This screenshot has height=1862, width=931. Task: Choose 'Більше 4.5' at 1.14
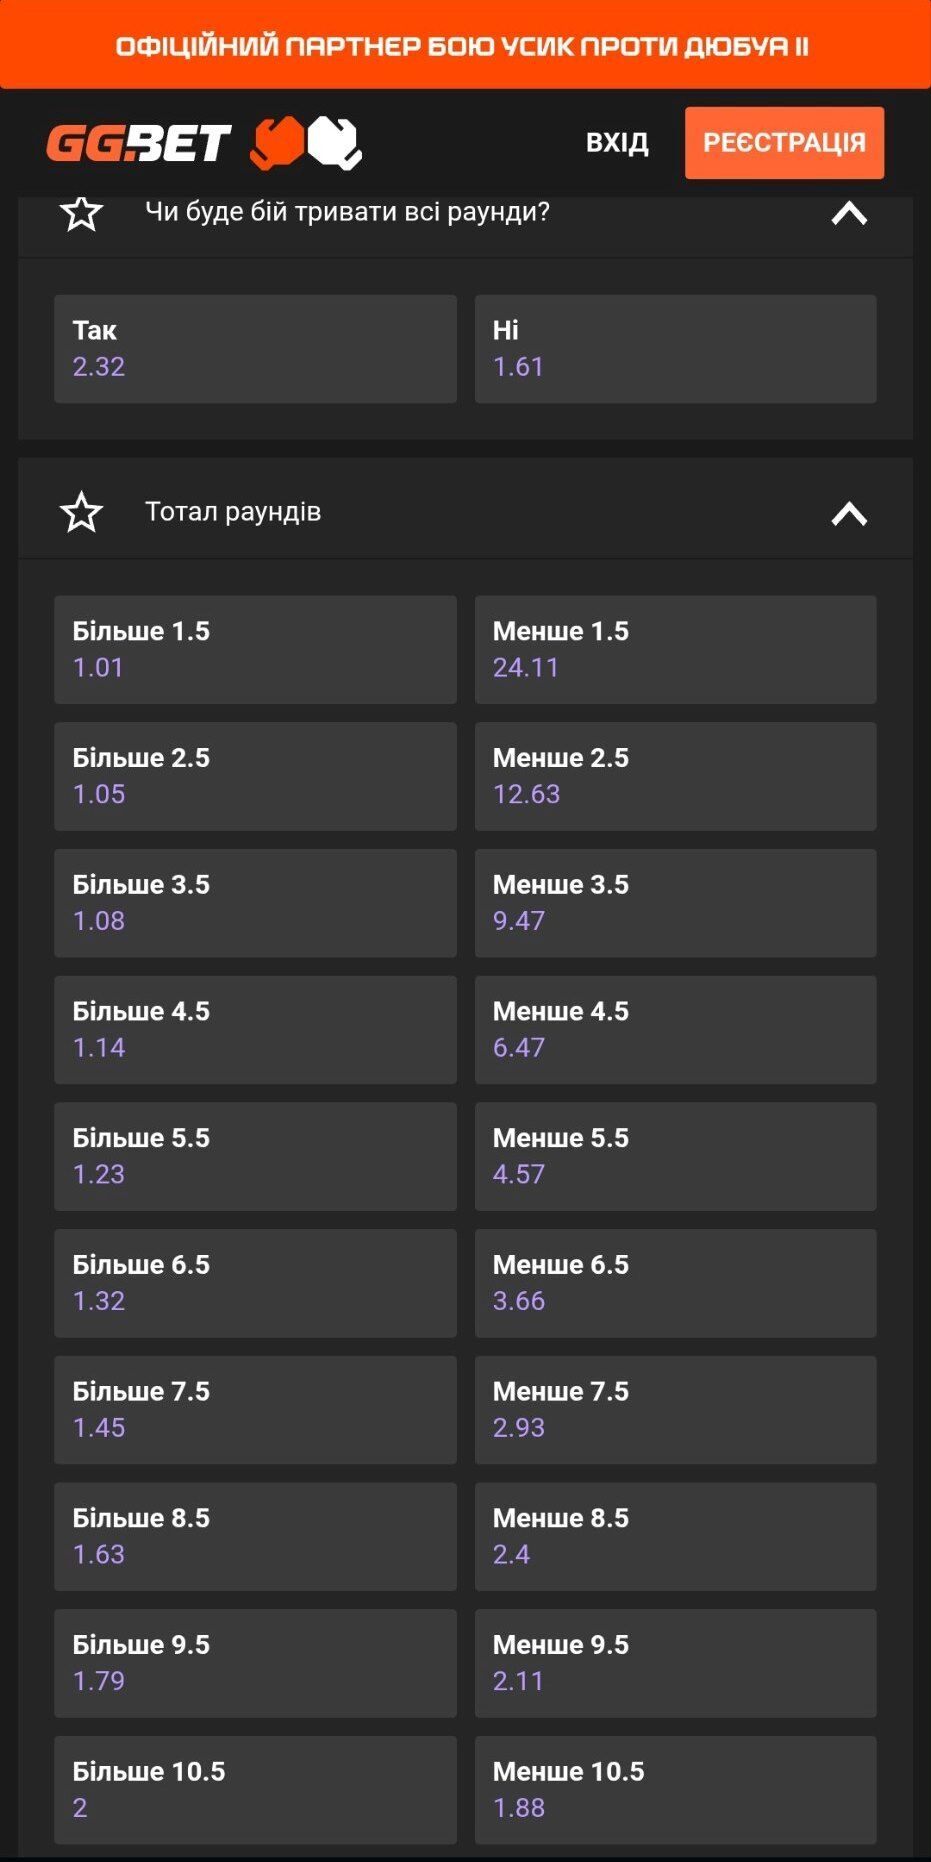pyautogui.click(x=255, y=1030)
